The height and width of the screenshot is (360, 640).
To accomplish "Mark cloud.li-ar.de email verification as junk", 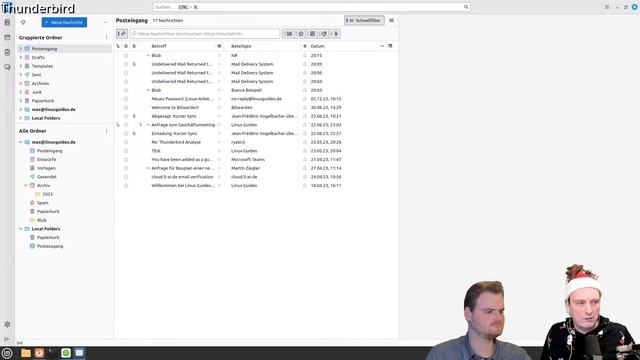I will click(304, 177).
